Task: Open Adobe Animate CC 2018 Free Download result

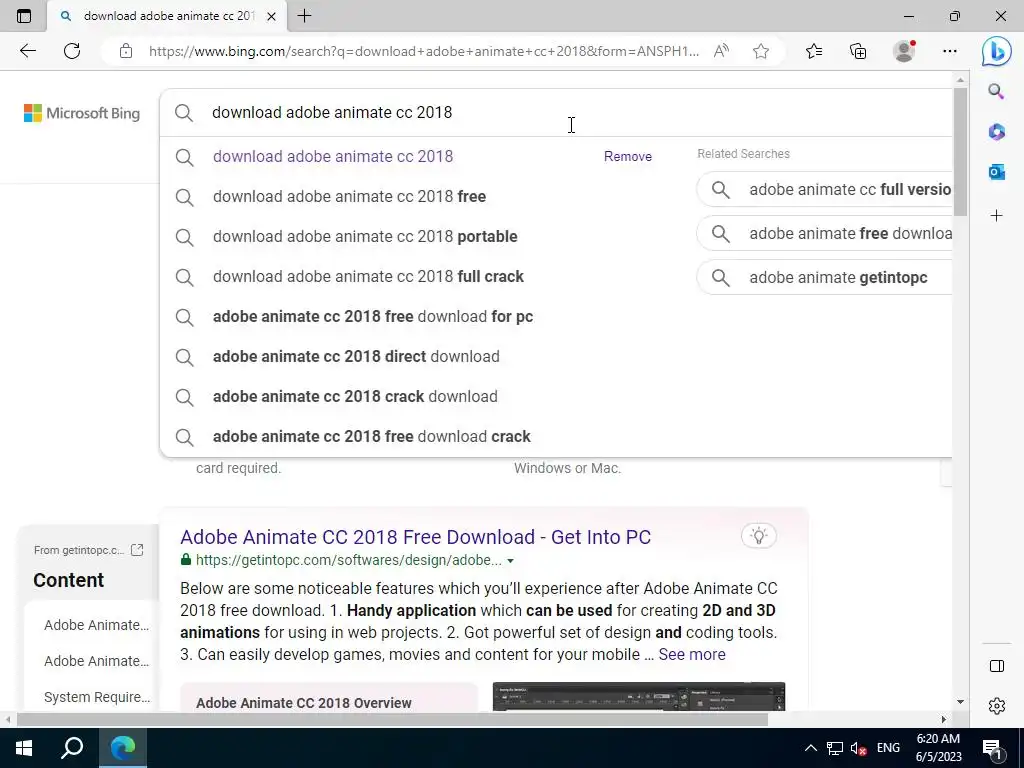Action: pos(415,537)
